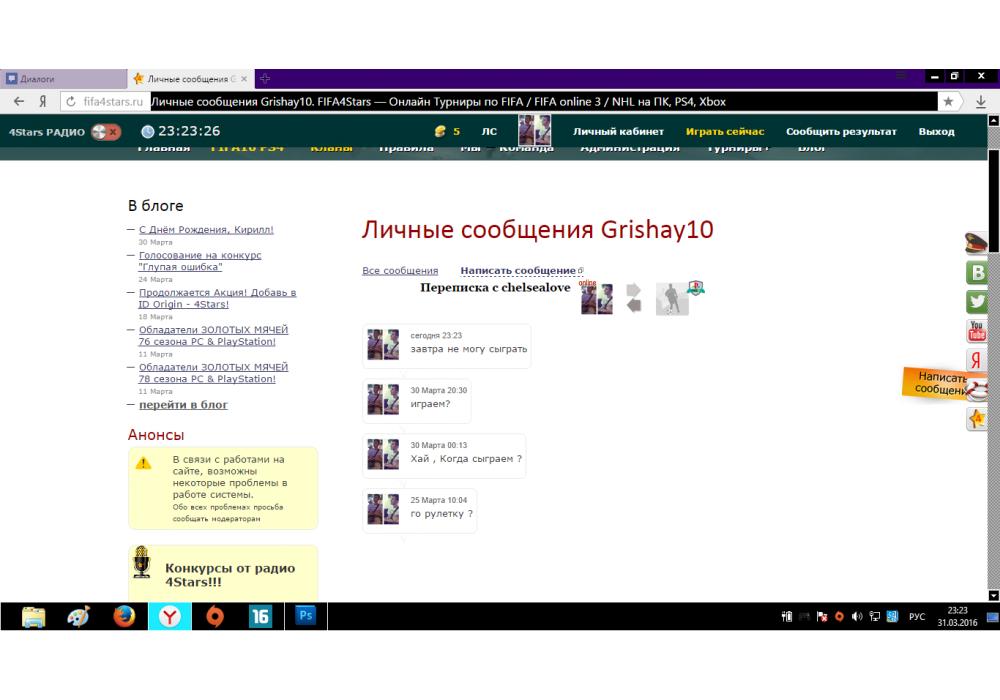Open the YouTube sidebar icon
Screen dimensions: 1000x700
click(x=977, y=331)
